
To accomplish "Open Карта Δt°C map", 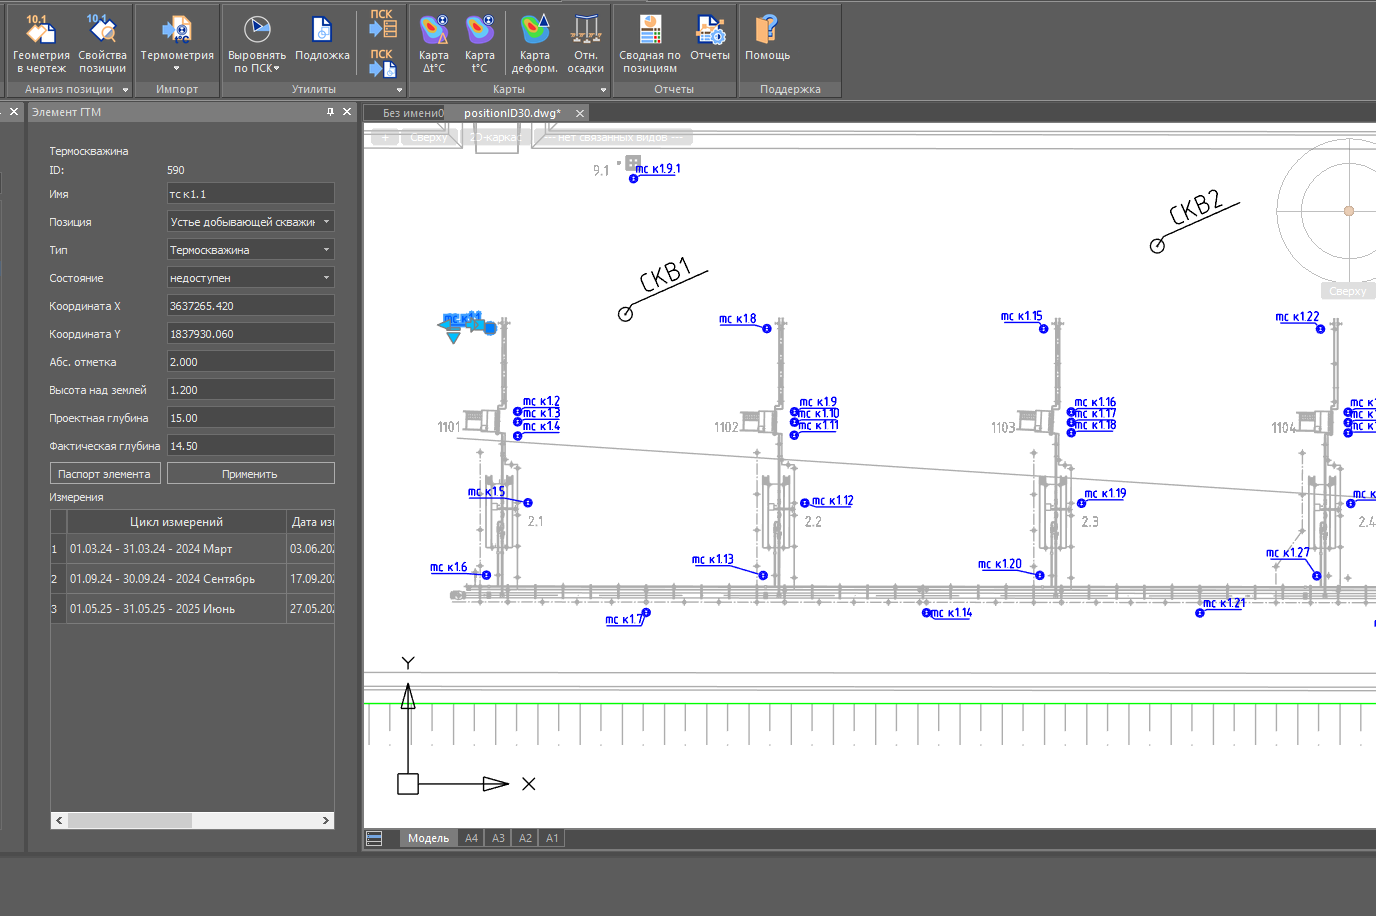I will (434, 43).
